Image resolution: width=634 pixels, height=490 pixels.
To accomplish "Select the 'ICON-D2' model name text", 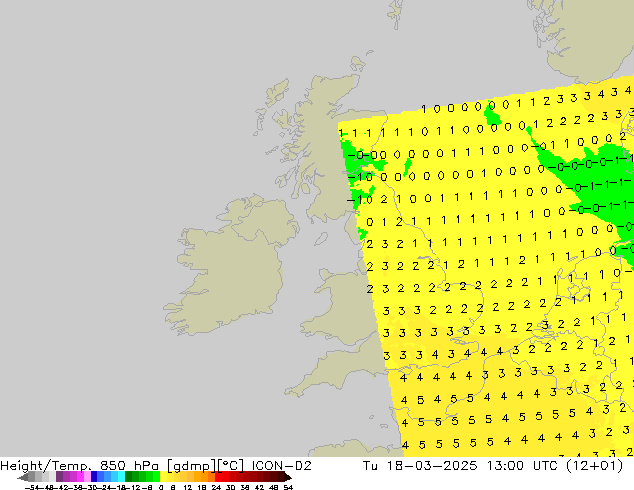I will [x=281, y=466].
